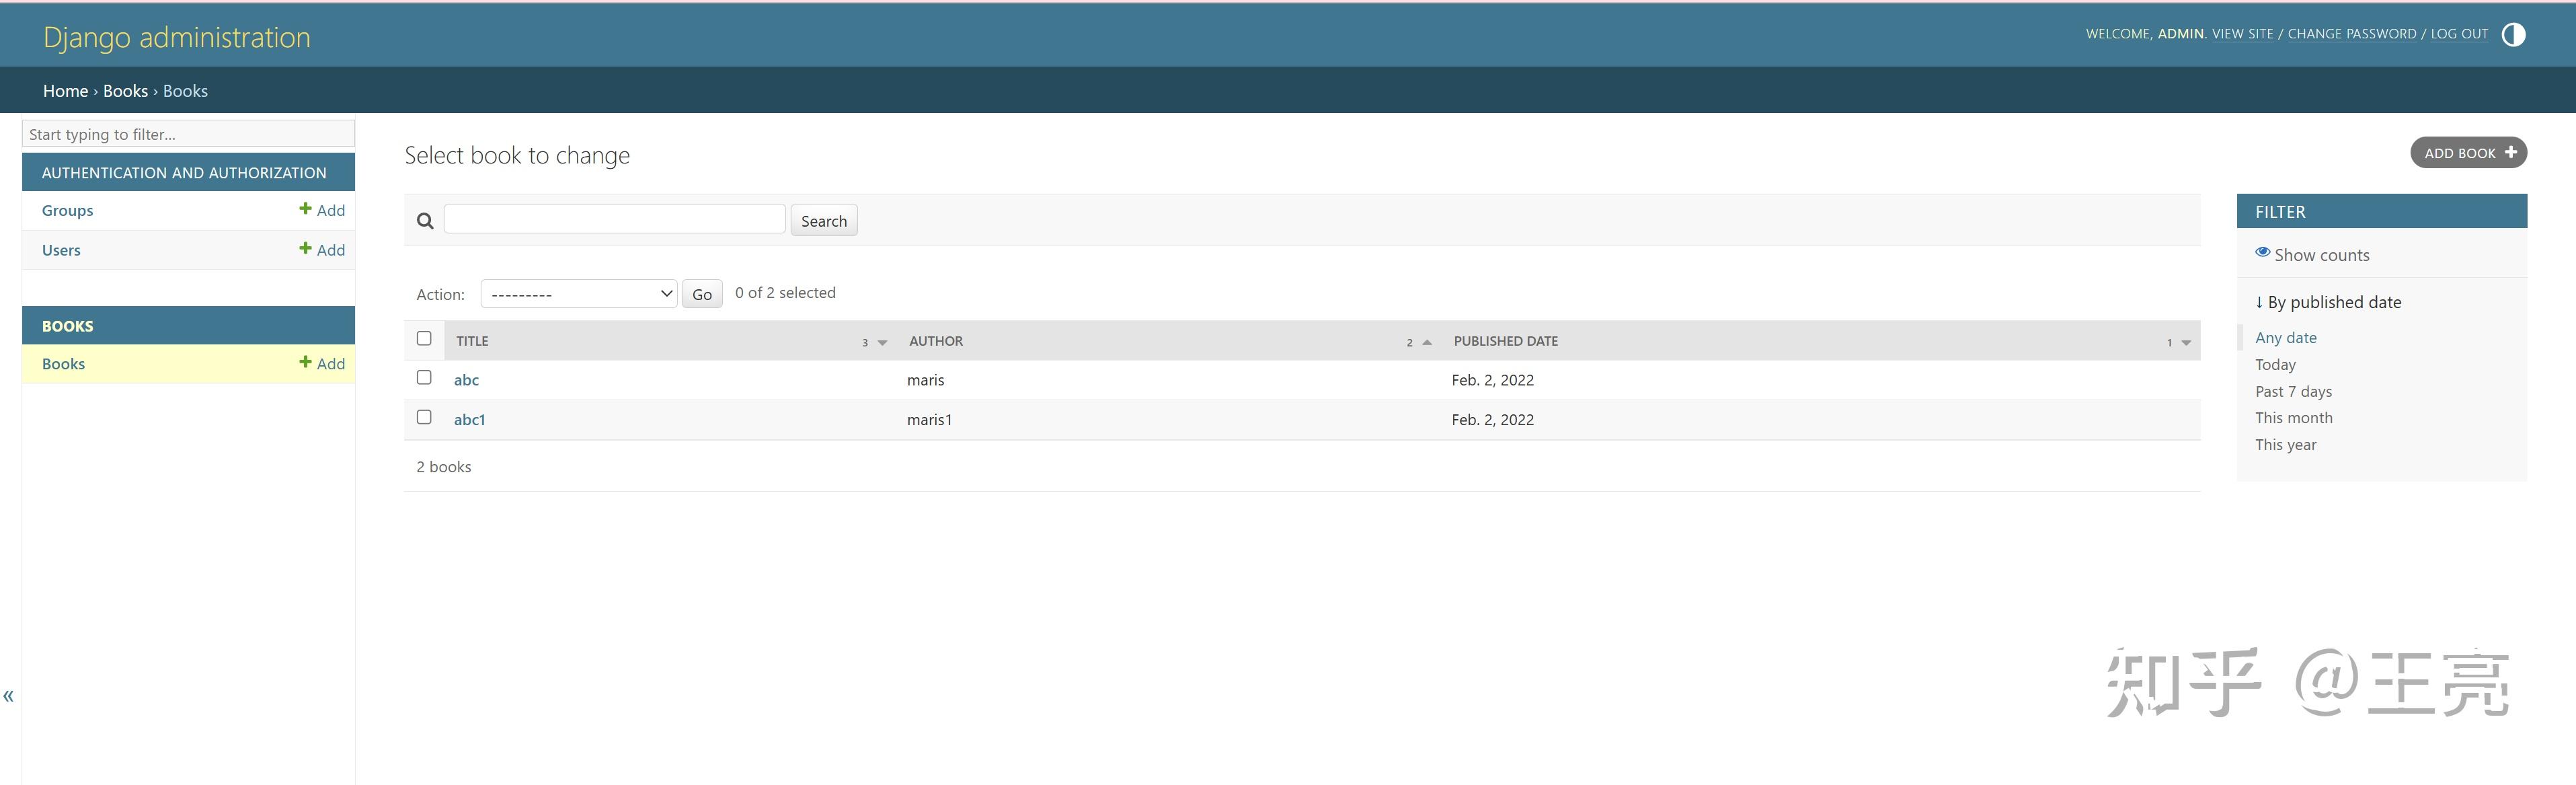This screenshot has width=2576, height=785.
Task: Click the plus icon next to Users Add
Action: click(305, 249)
